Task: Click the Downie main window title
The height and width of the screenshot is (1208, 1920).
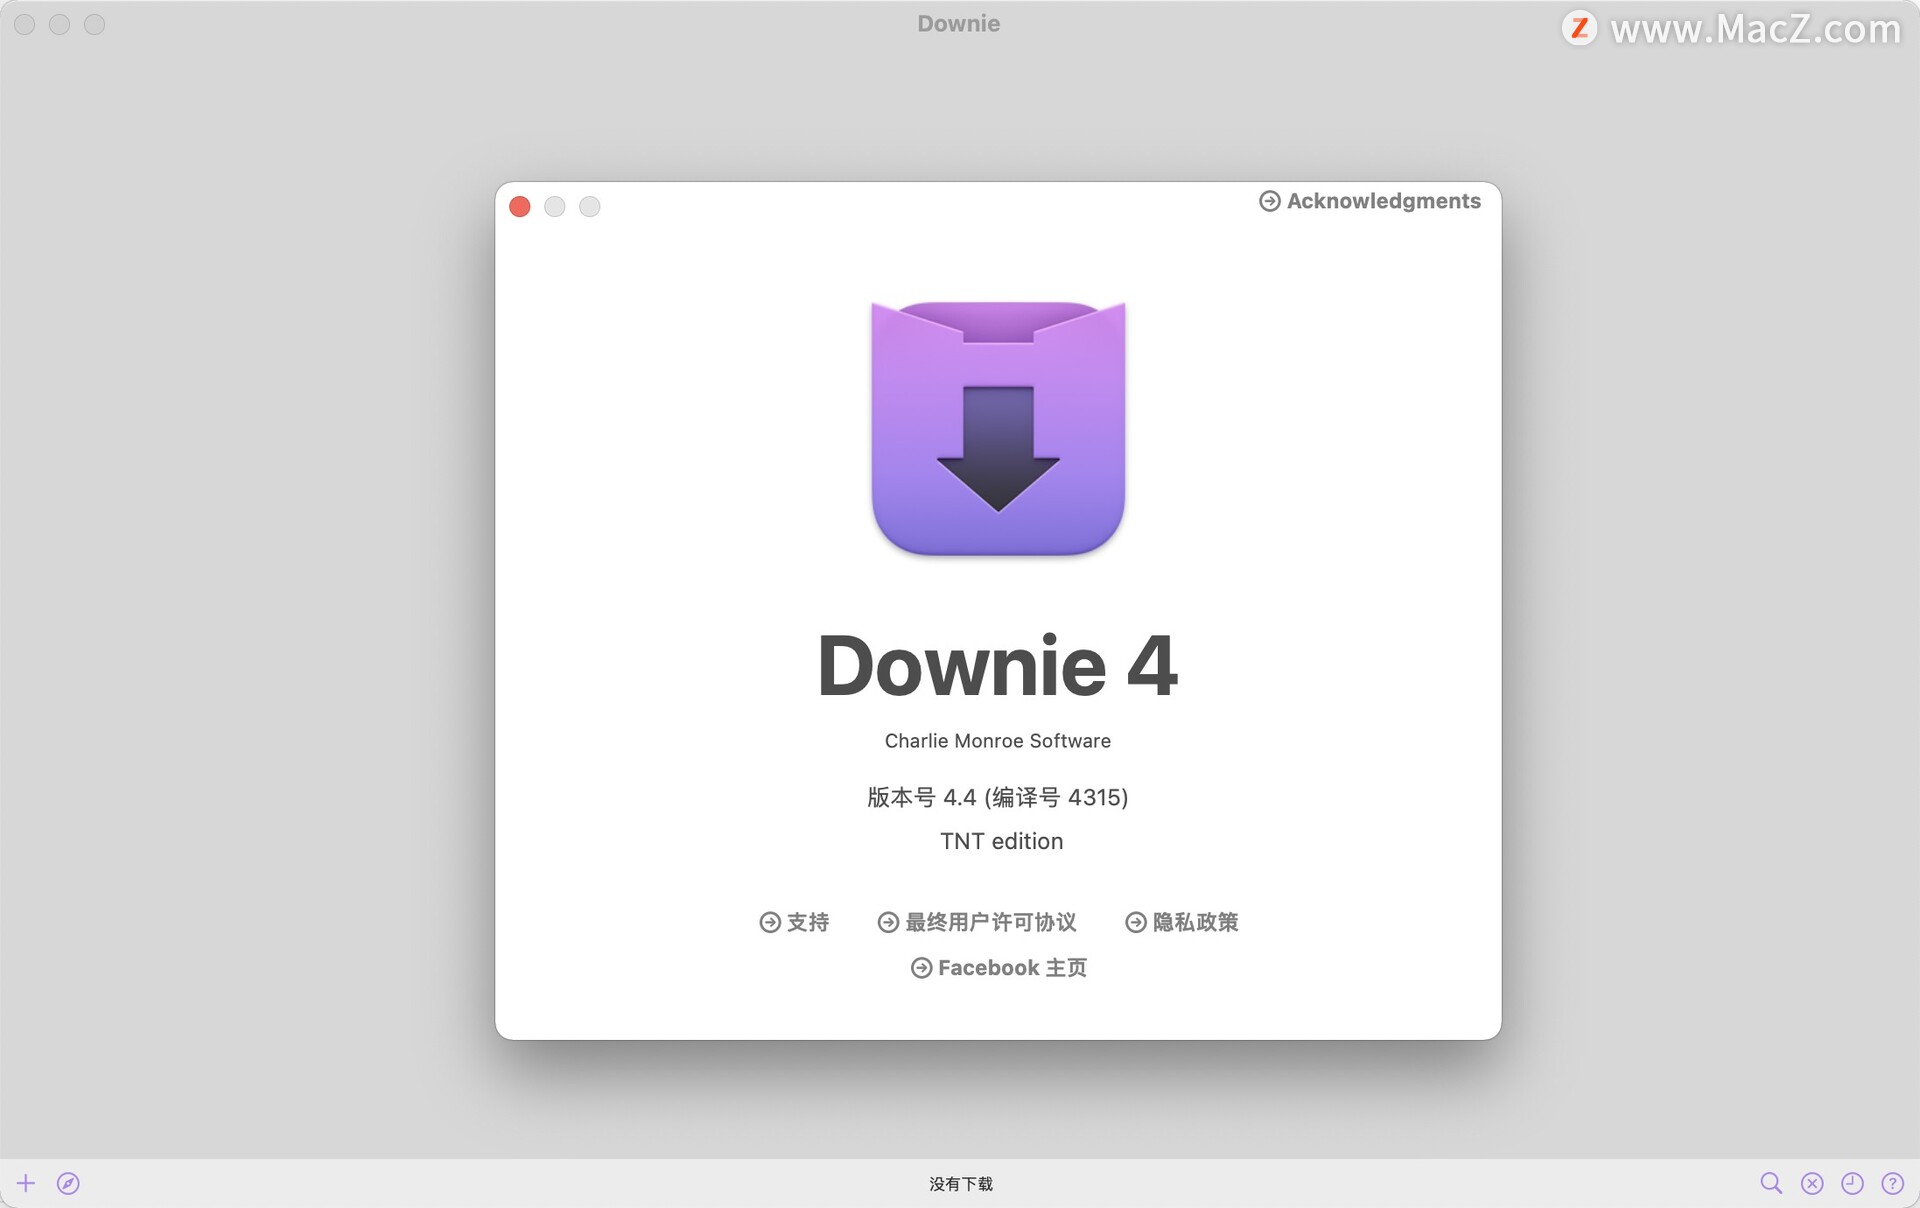Action: tap(959, 24)
